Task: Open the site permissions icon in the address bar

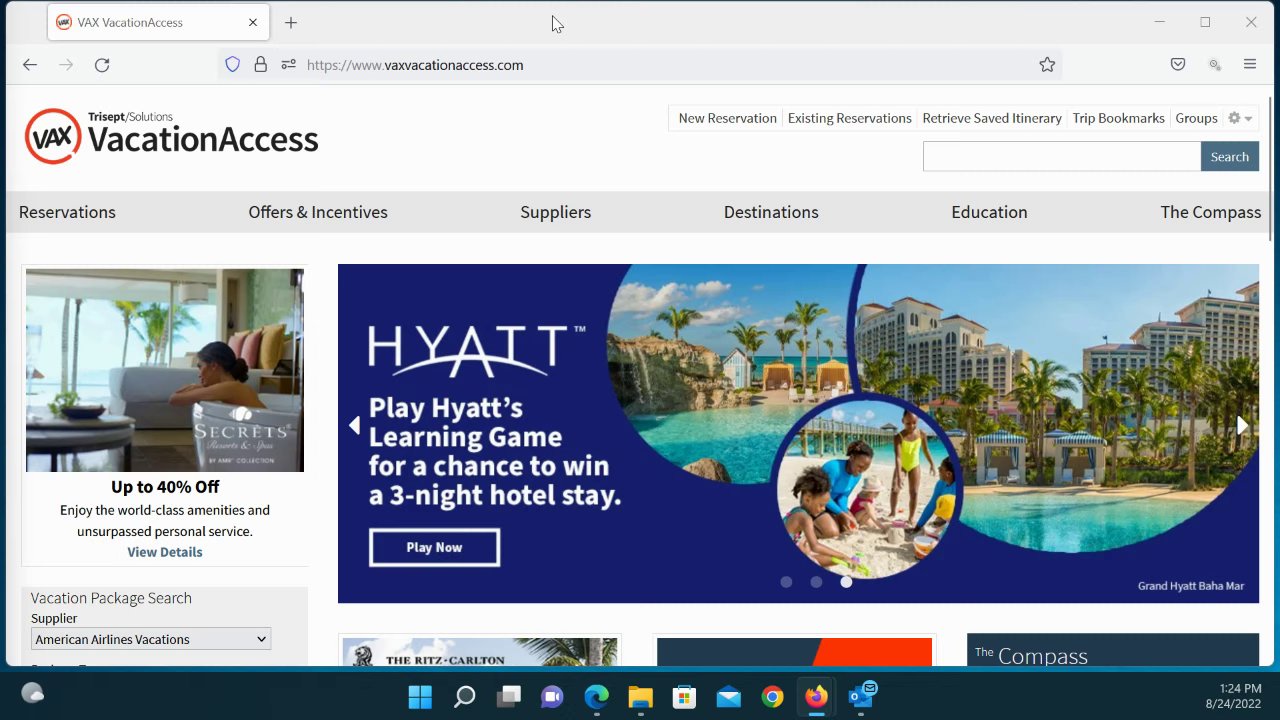Action: point(288,65)
